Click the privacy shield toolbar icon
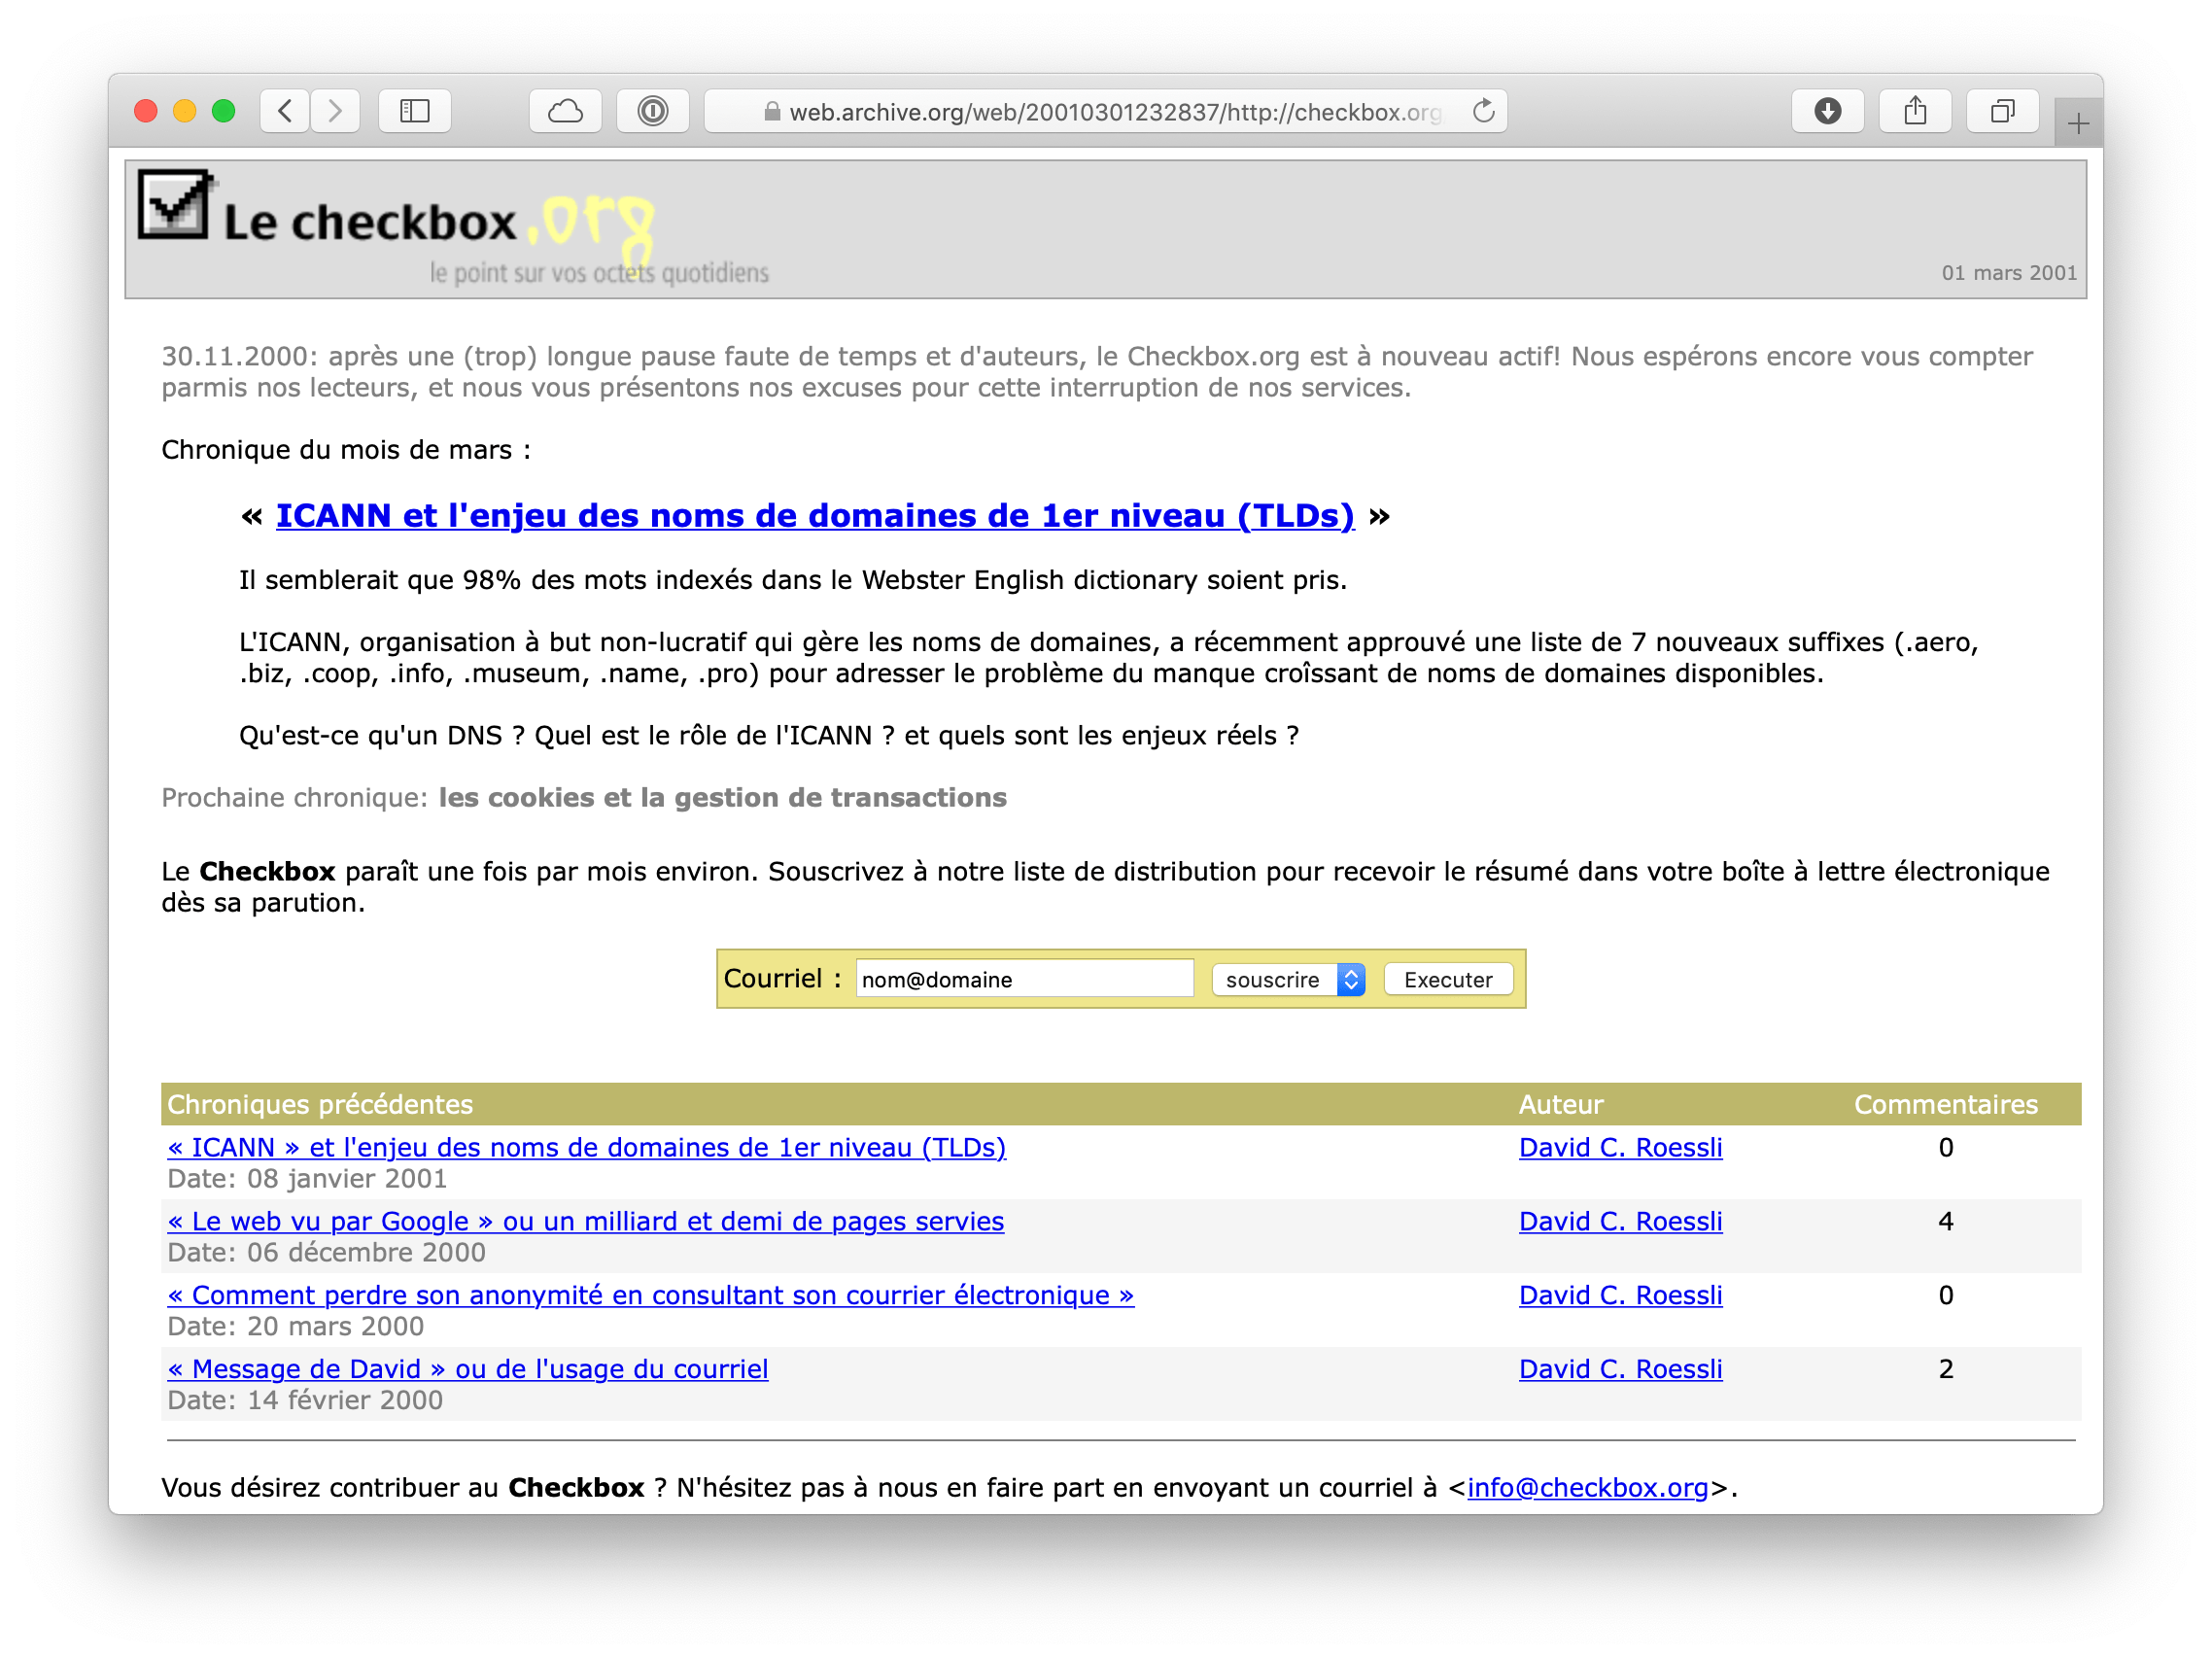The width and height of the screenshot is (2212, 1658). coord(652,111)
